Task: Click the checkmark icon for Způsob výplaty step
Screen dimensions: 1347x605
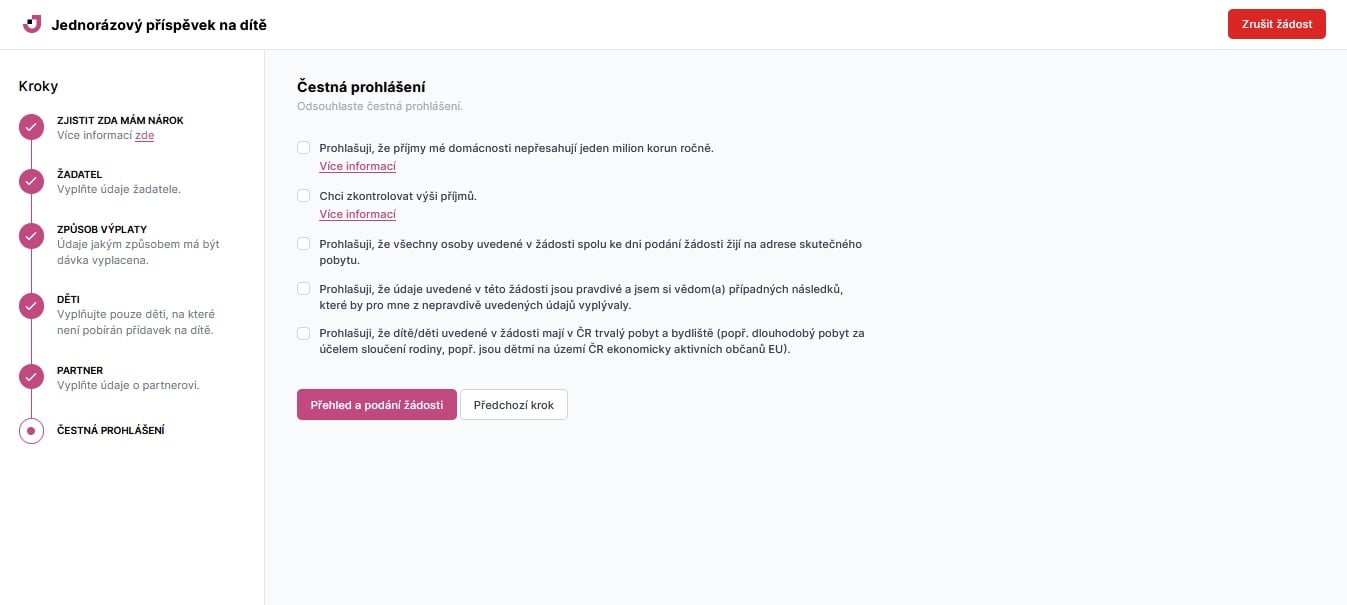Action: pos(31,236)
